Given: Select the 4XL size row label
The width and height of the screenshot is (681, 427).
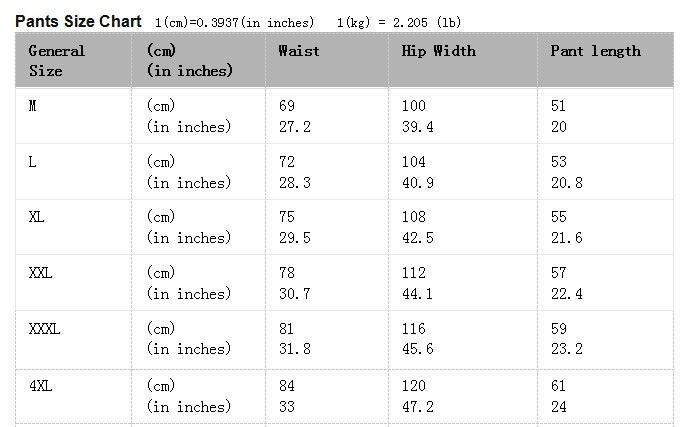Looking at the screenshot, I should (x=40, y=386).
